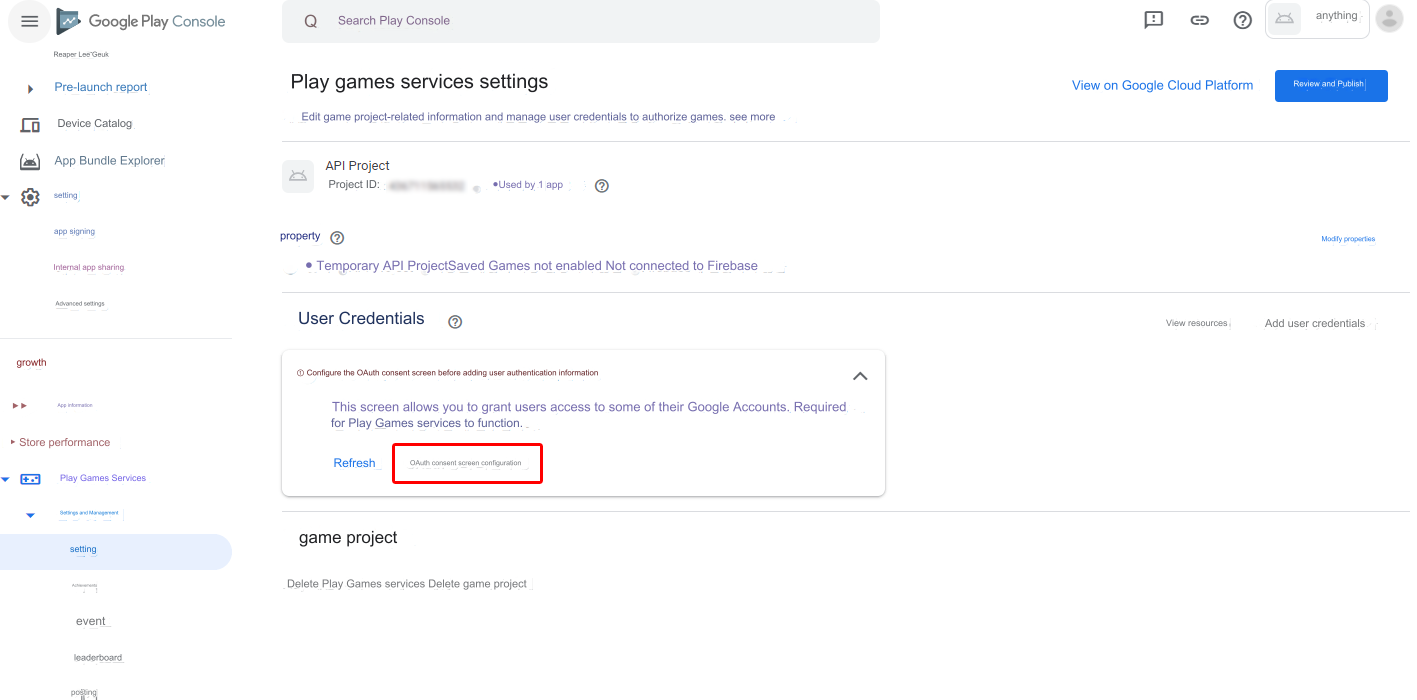Viewport: 1417px width, 700px height.
Task: Collapse the Play Games Services arrow
Action: coord(6,480)
